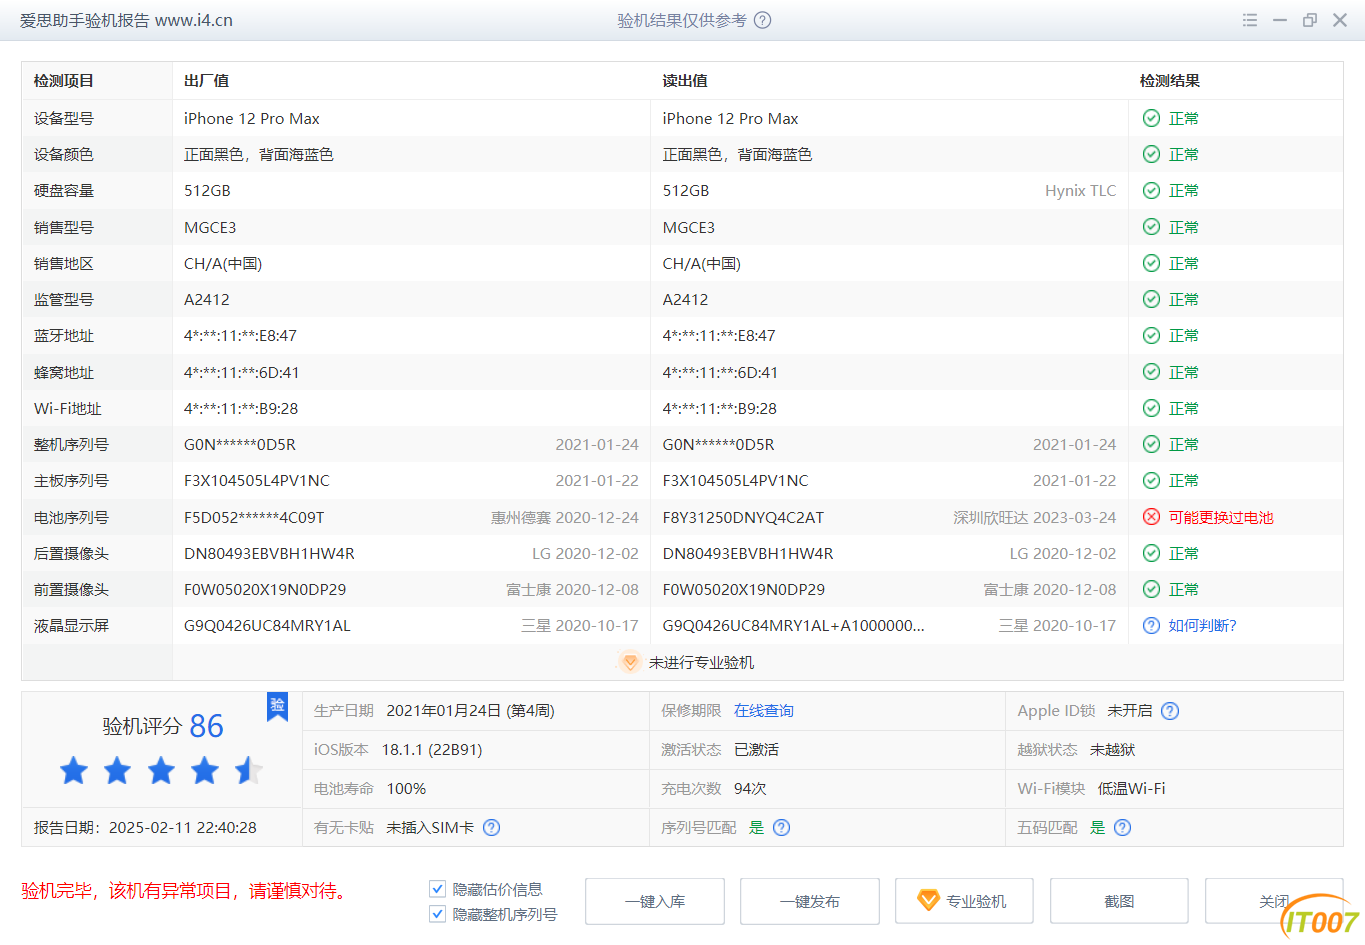The image size is (1365, 945).
Task: Click the factory battery serial F5D052******4C09T
Action: point(254,517)
